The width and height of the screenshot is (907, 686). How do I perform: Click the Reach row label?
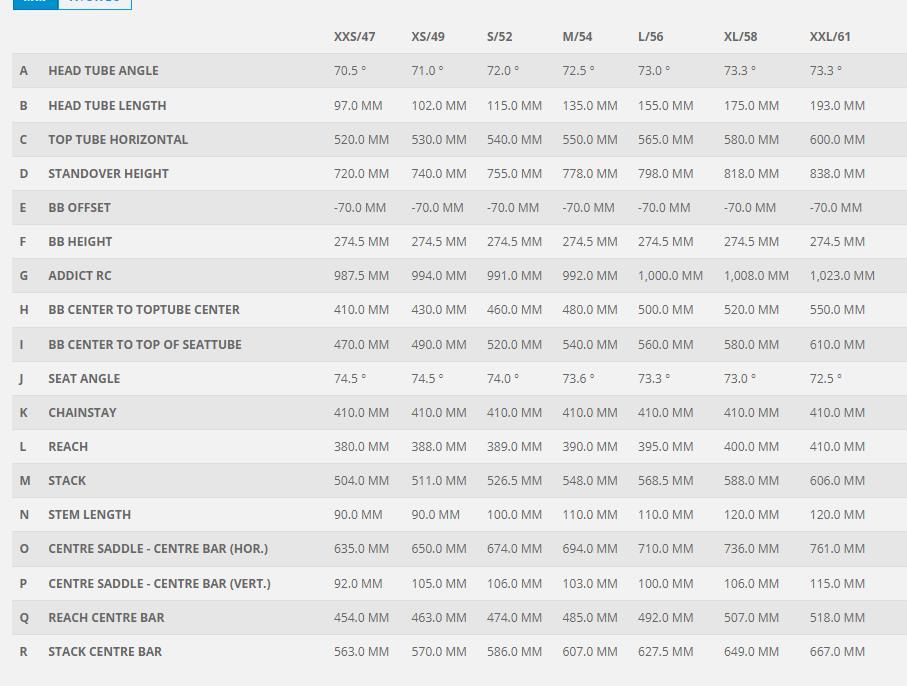[x=68, y=447]
